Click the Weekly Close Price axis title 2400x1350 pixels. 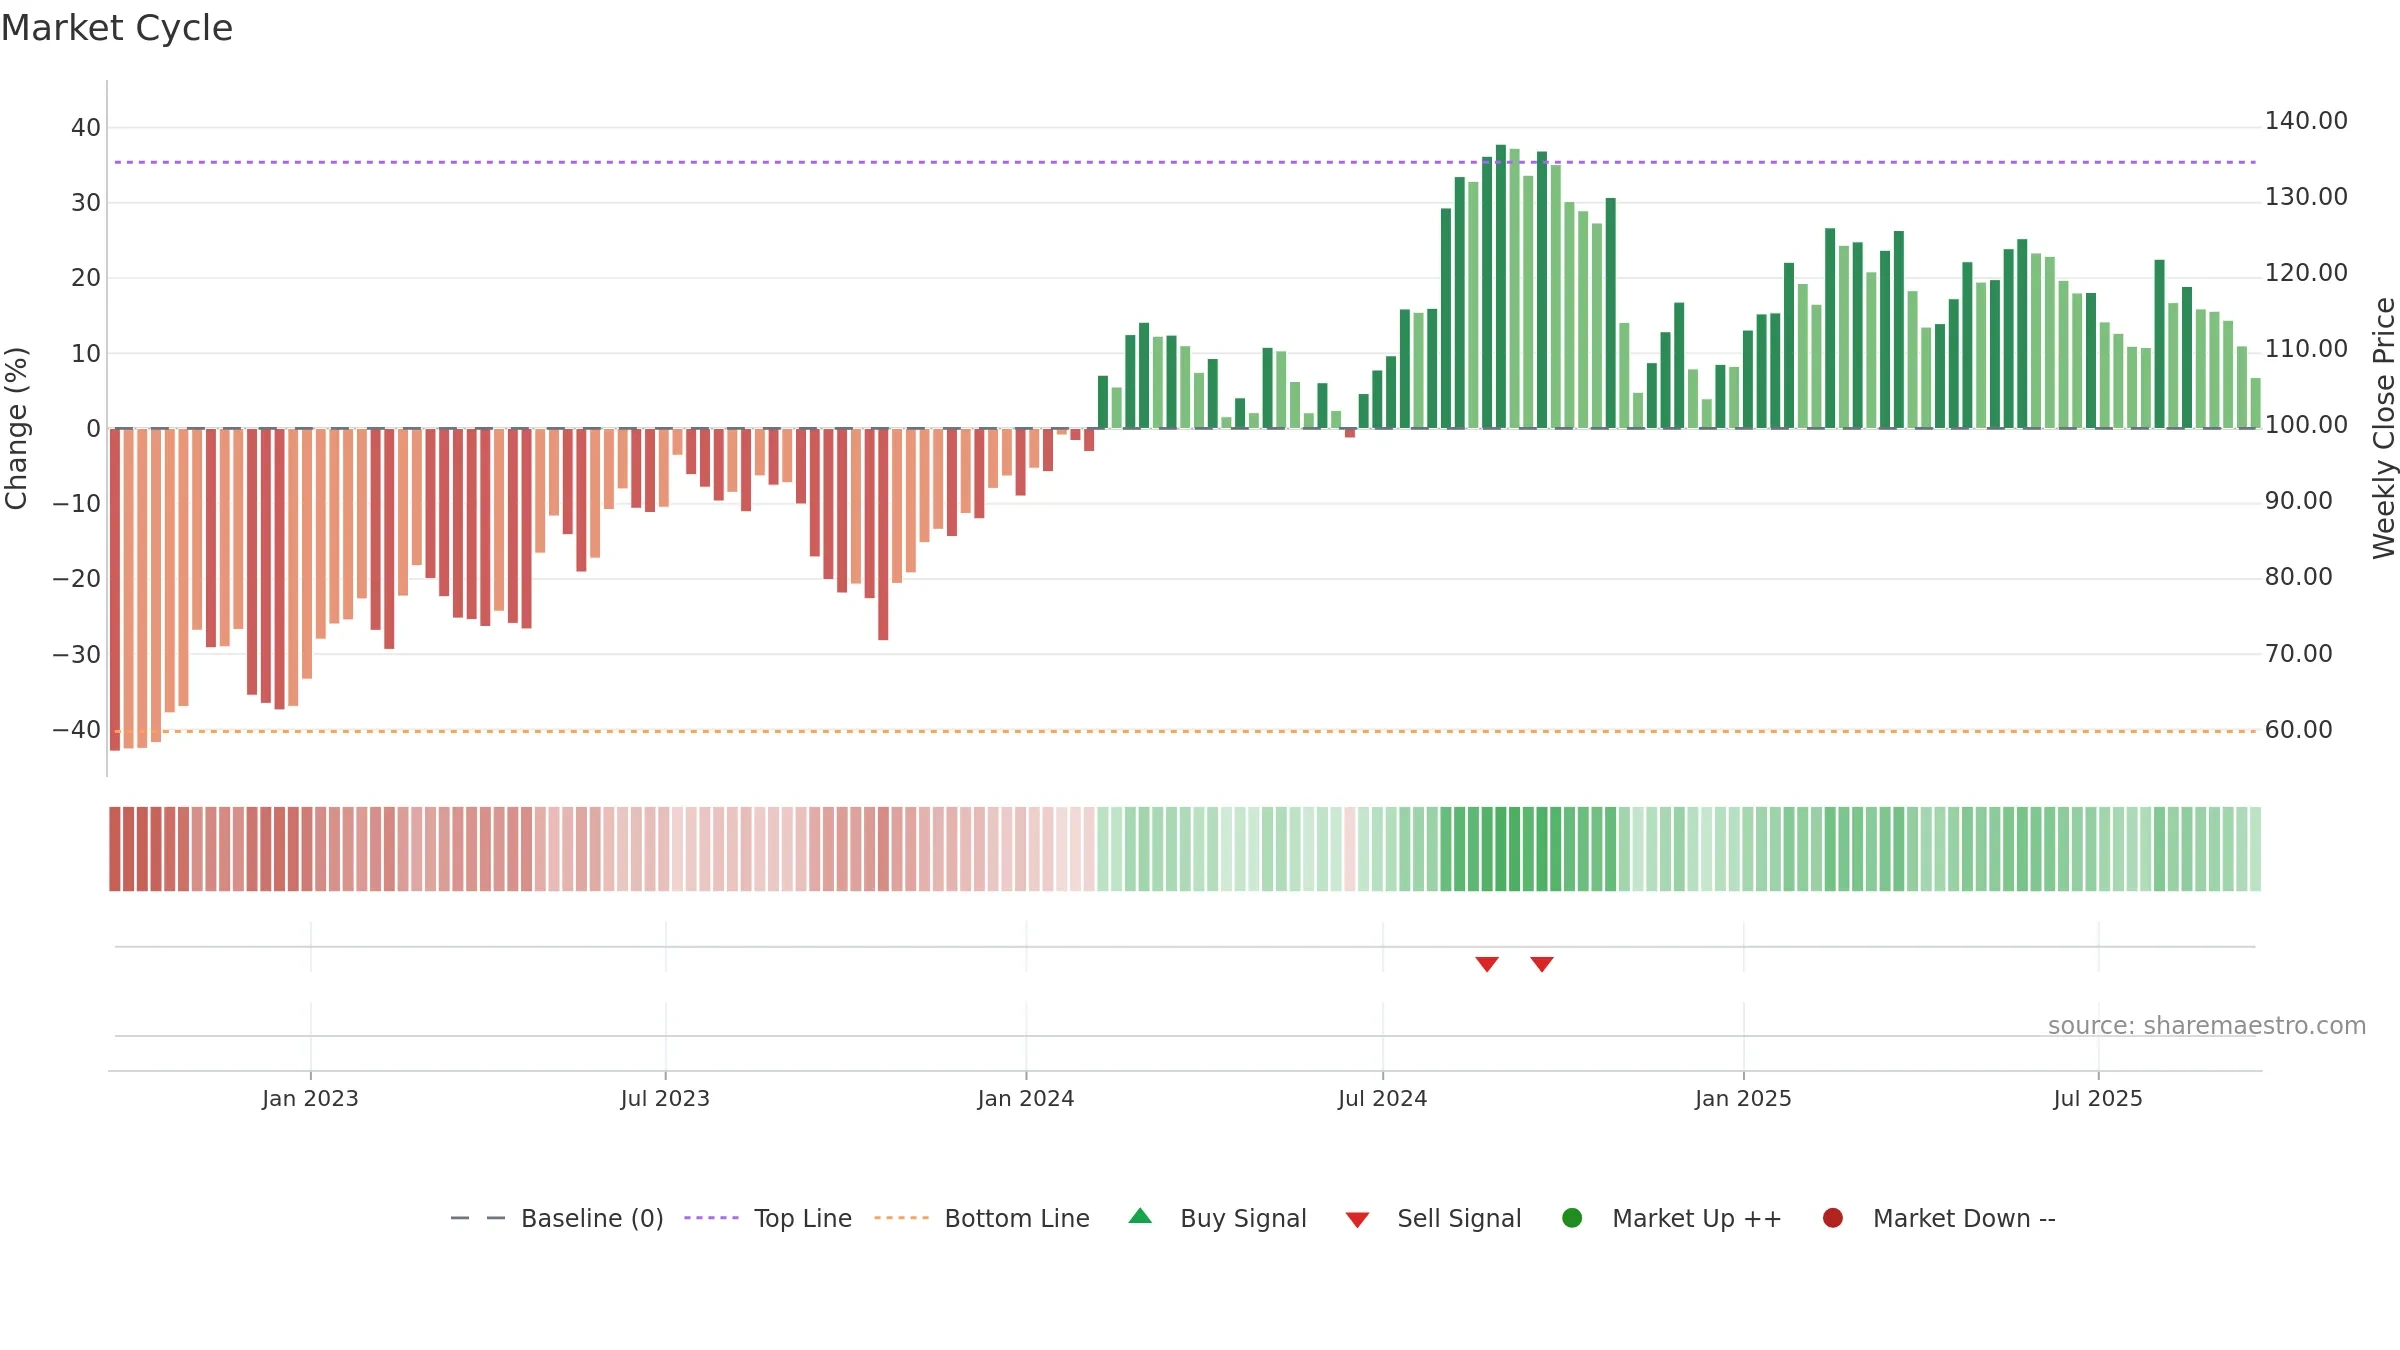(x=2384, y=428)
